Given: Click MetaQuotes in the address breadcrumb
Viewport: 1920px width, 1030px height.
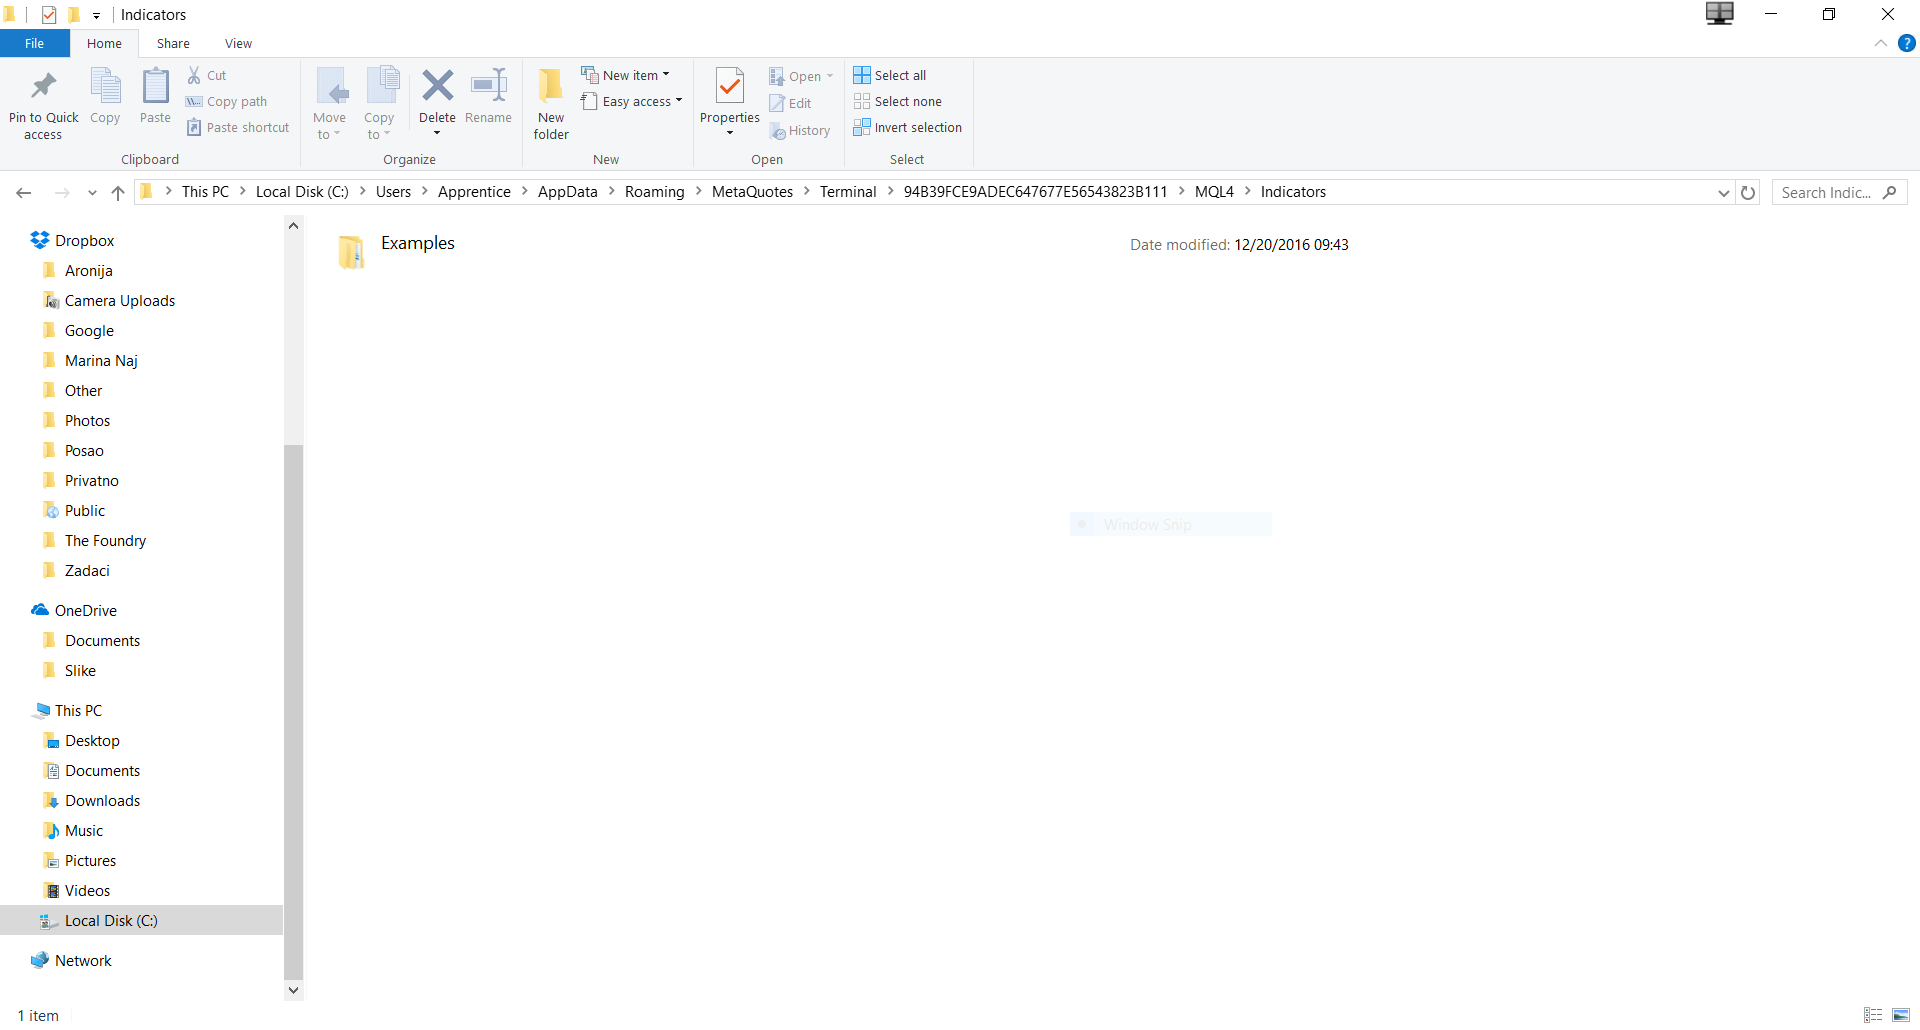Looking at the screenshot, I should point(752,192).
